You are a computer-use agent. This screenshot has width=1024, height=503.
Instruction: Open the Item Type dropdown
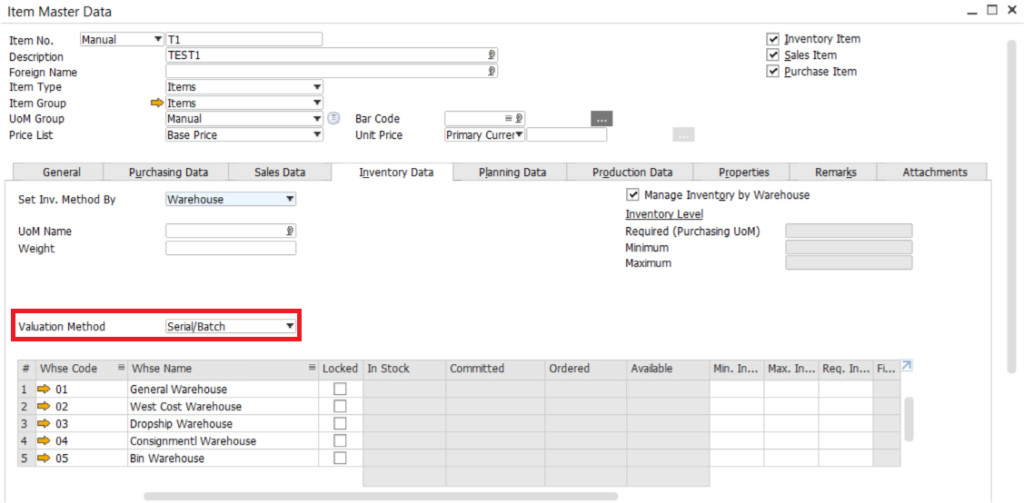[244, 87]
